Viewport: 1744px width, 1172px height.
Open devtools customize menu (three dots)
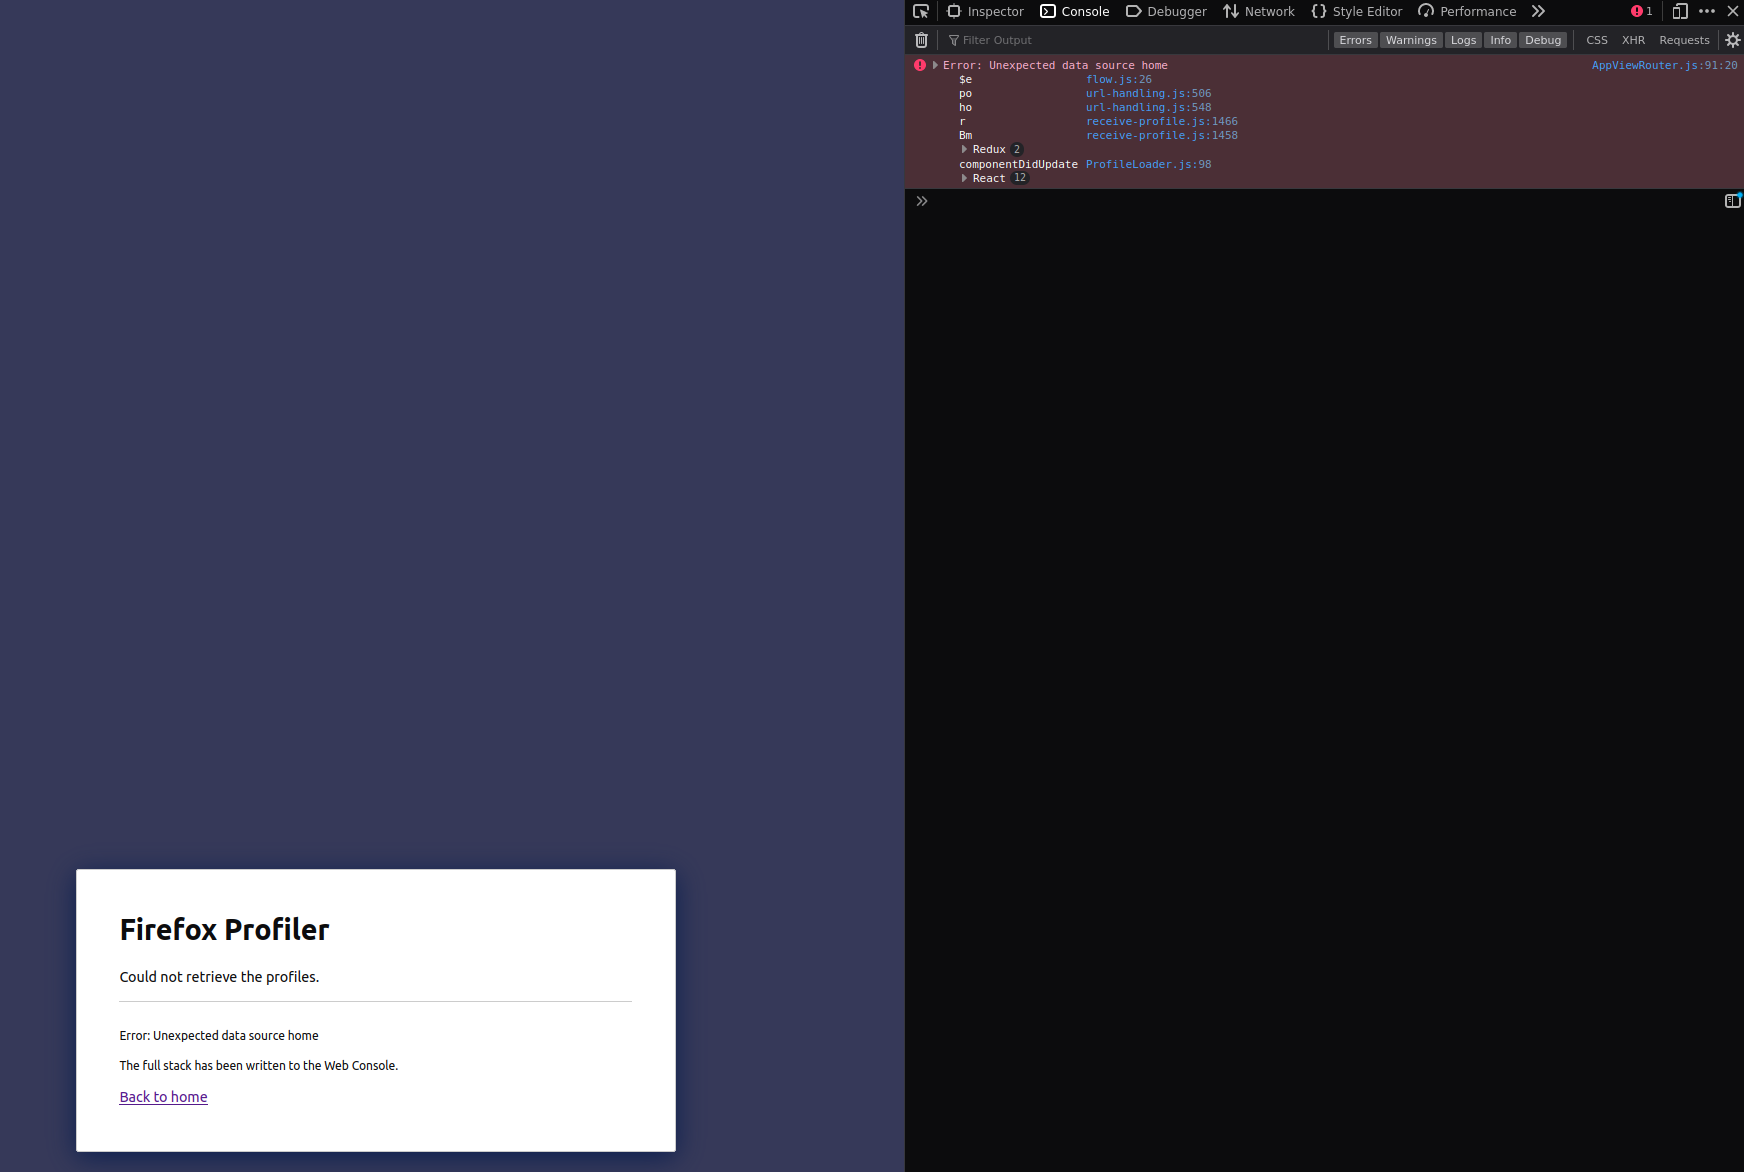tap(1707, 12)
